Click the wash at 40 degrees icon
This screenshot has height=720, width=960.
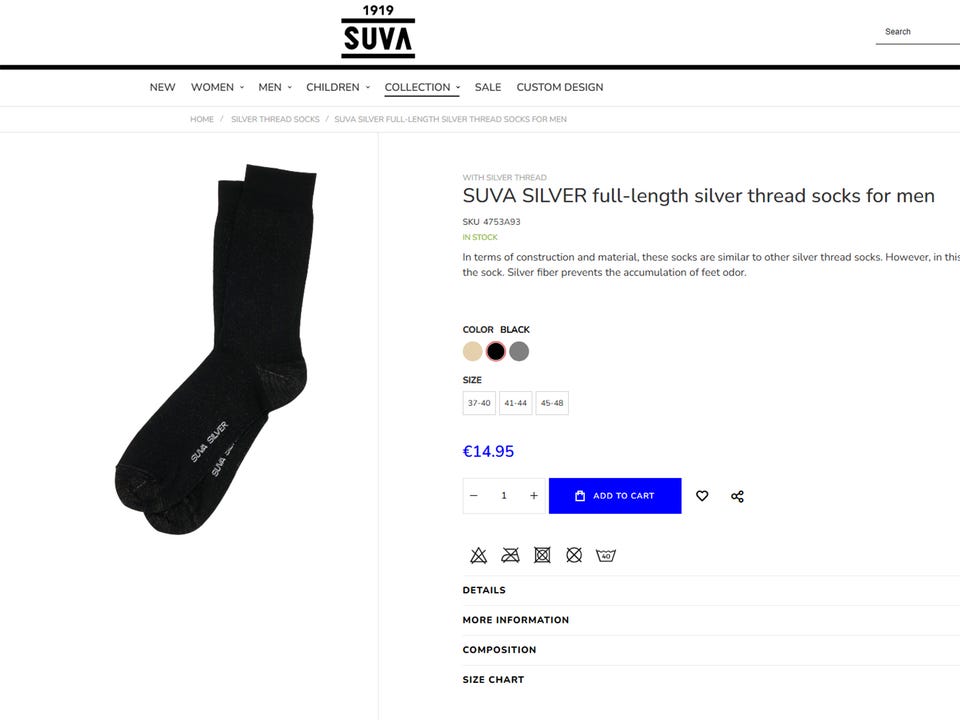pyautogui.click(x=606, y=555)
